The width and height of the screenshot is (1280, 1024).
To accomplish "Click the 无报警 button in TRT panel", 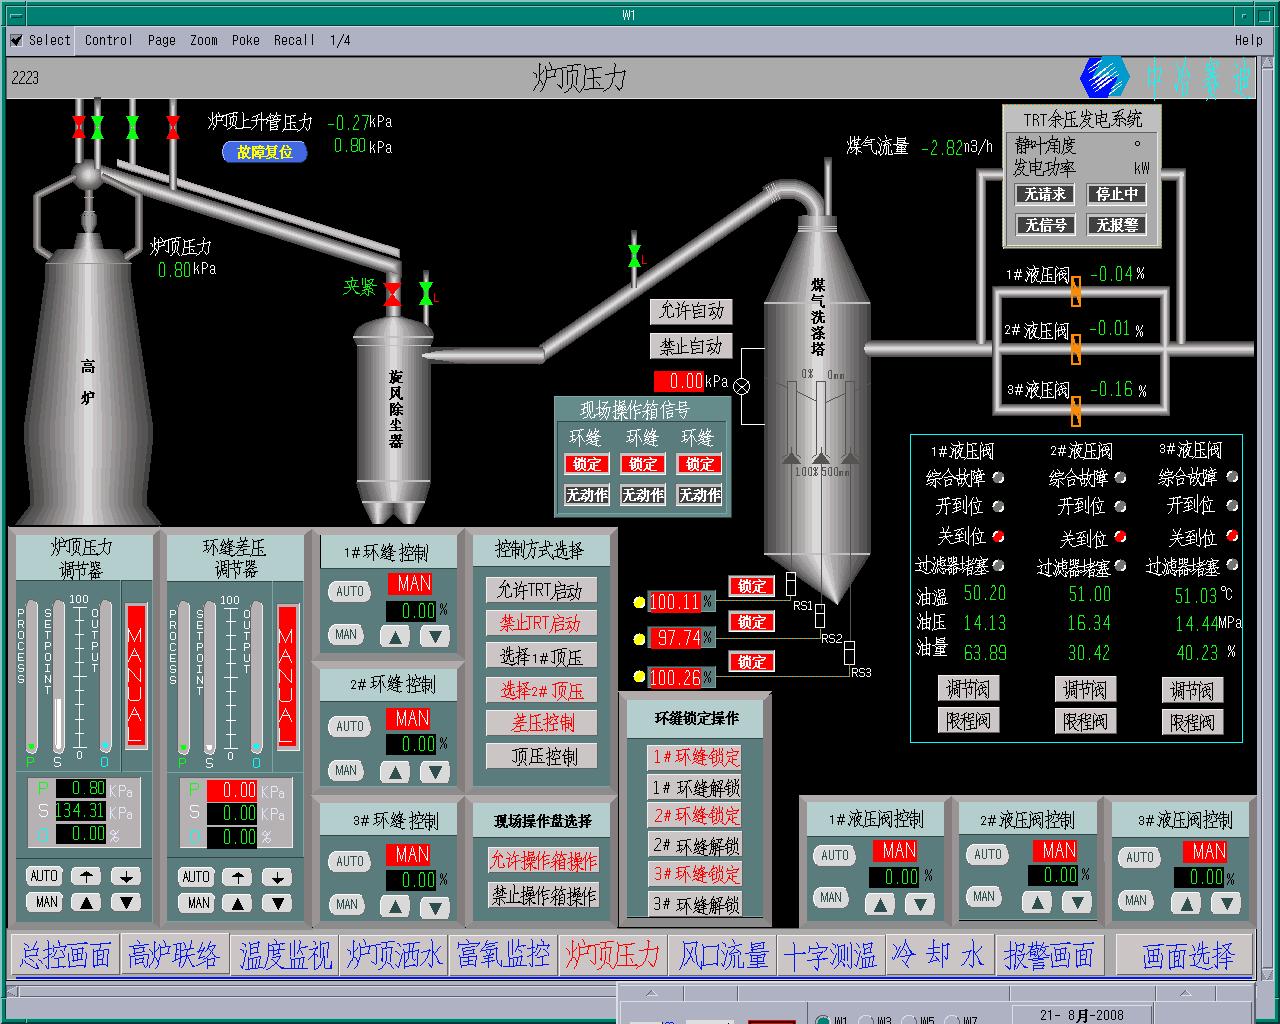I will click(x=1117, y=225).
